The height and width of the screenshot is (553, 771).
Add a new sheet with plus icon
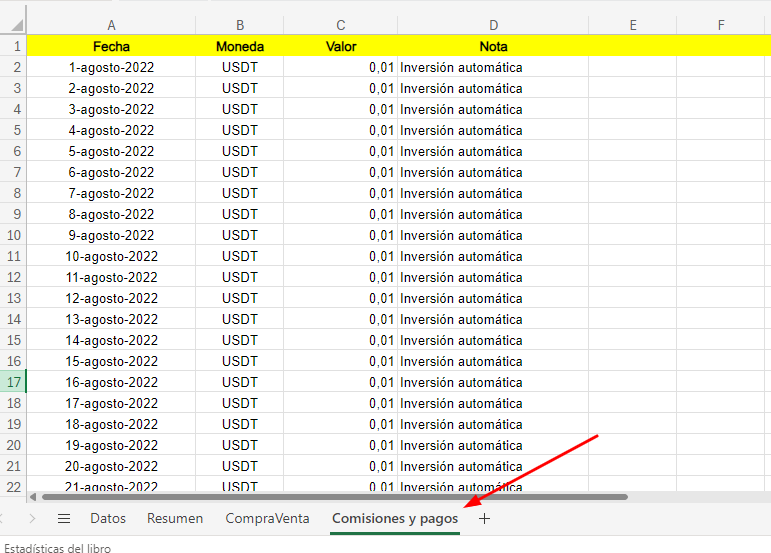click(x=485, y=519)
